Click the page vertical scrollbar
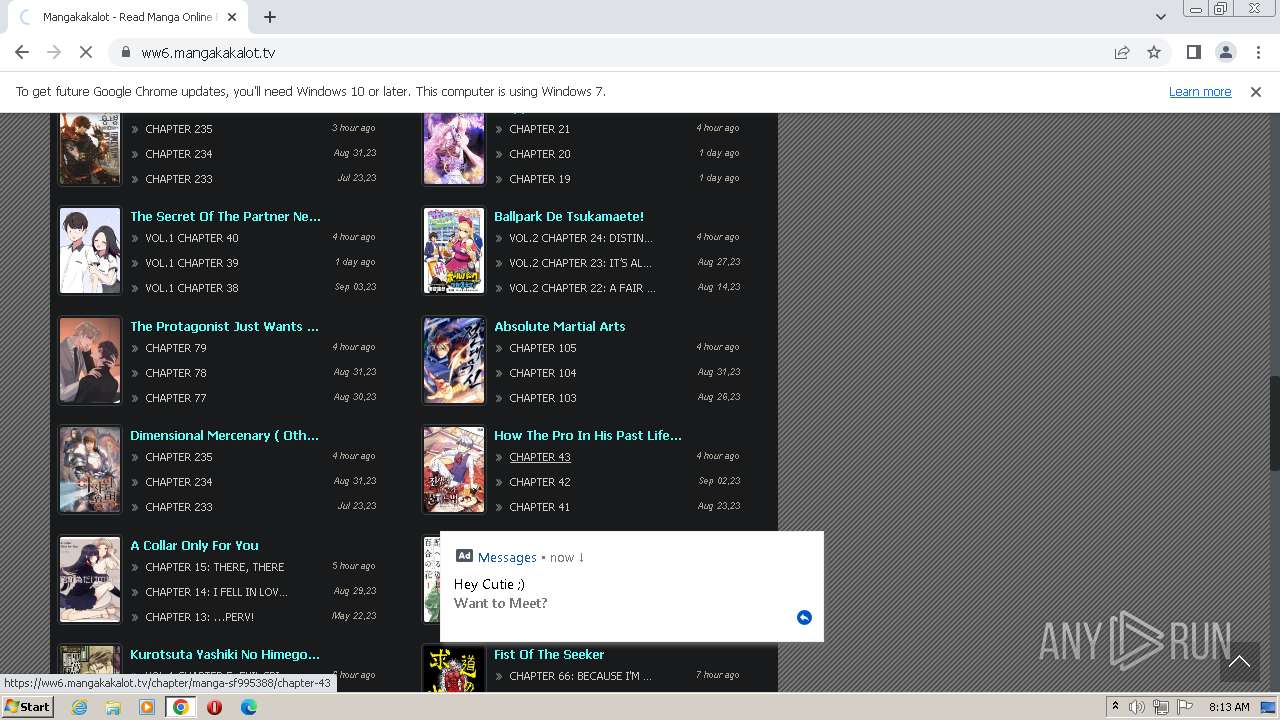The image size is (1280, 720). (x=1274, y=423)
